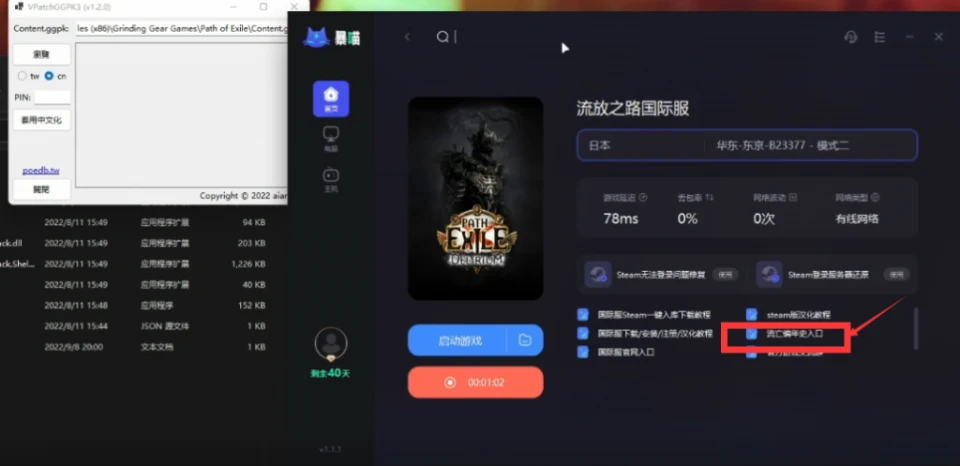Open the poedb.tw hyperlink
The height and width of the screenshot is (466, 960).
pyautogui.click(x=41, y=170)
